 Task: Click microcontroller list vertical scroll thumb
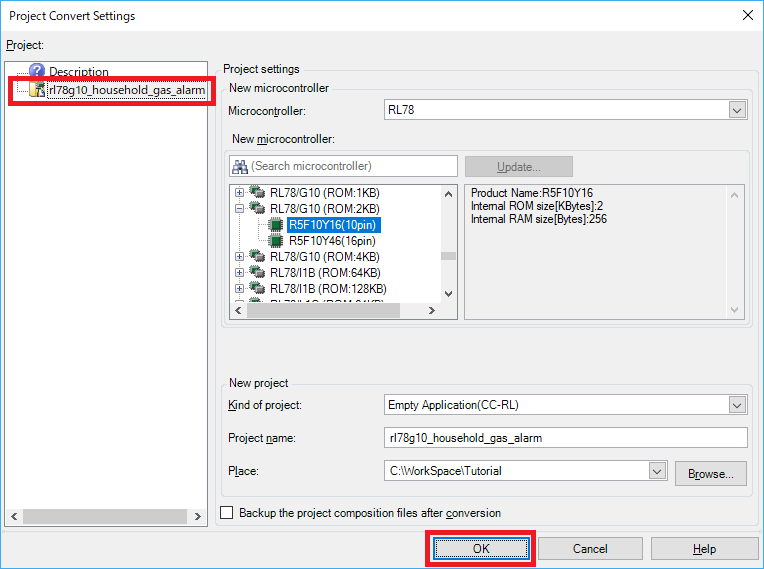(x=449, y=256)
